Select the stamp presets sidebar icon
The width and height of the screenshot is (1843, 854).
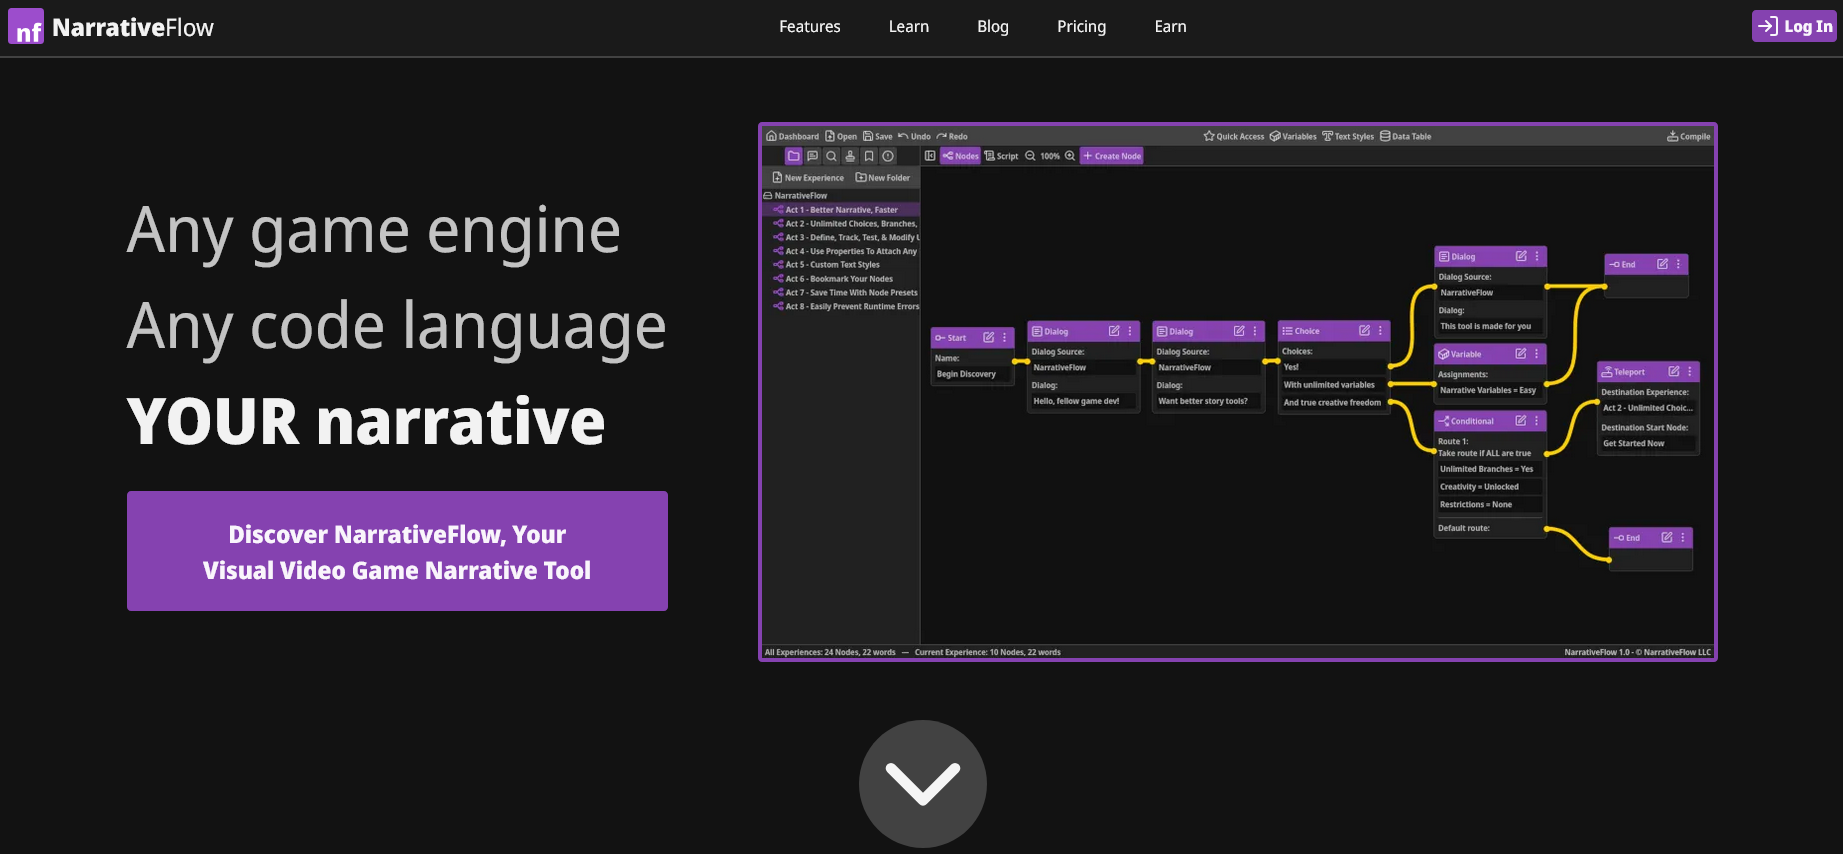coord(850,156)
